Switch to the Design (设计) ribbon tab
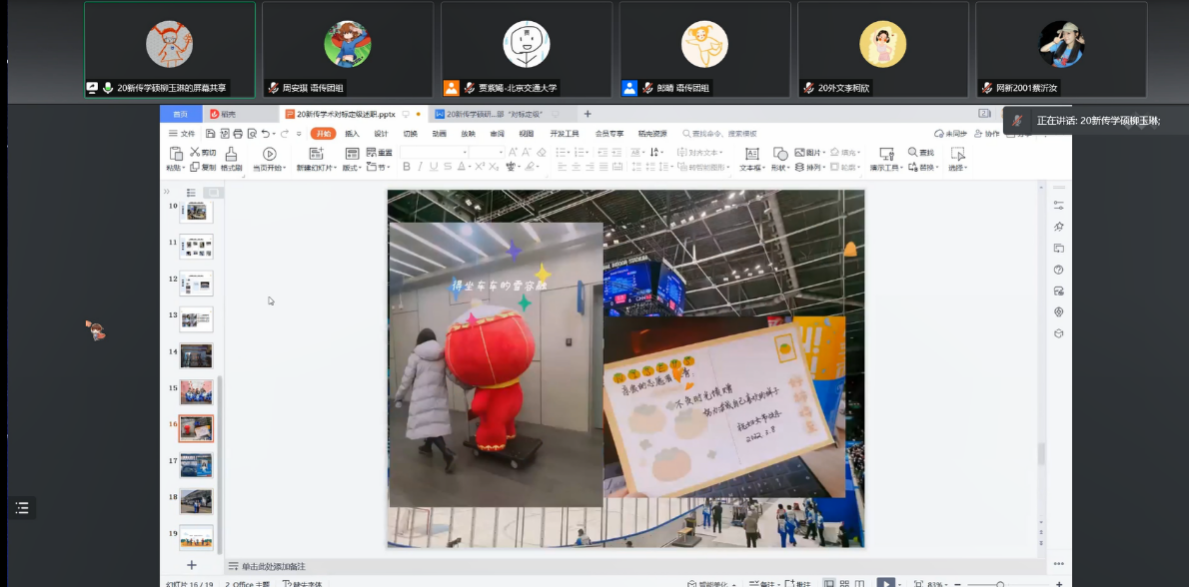1189x587 pixels. pos(381,133)
